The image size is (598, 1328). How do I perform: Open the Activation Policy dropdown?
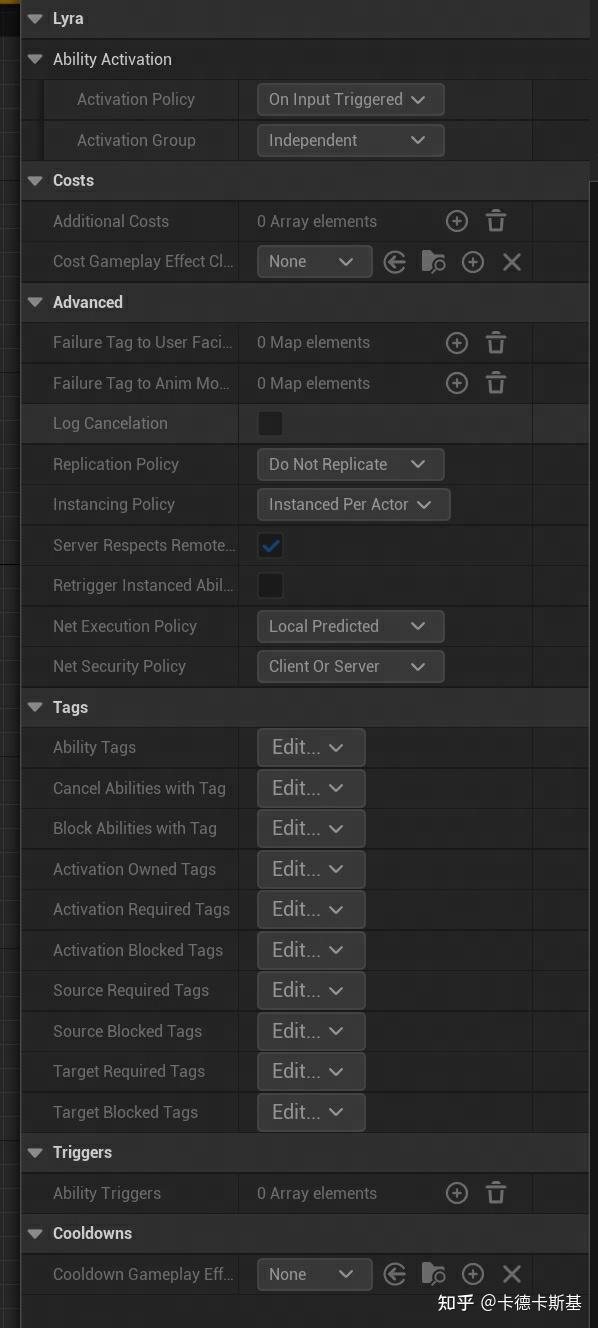point(350,100)
